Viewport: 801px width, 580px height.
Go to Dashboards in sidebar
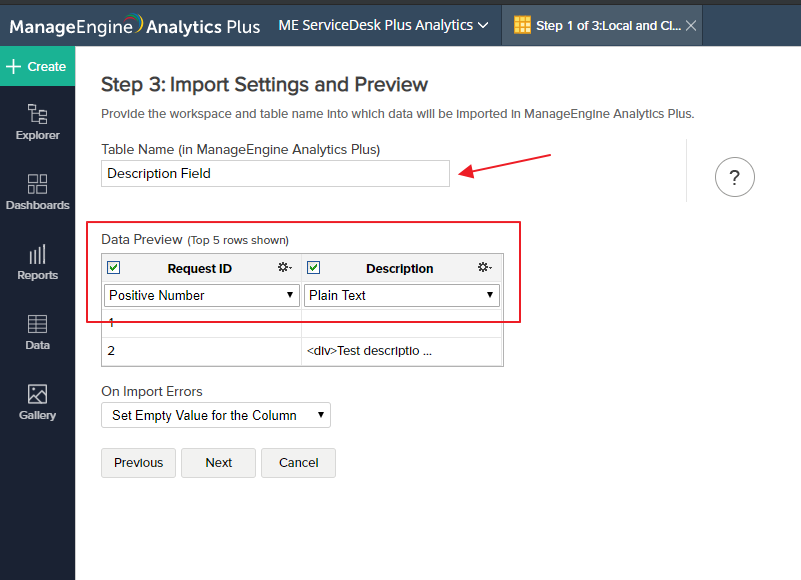point(37,191)
